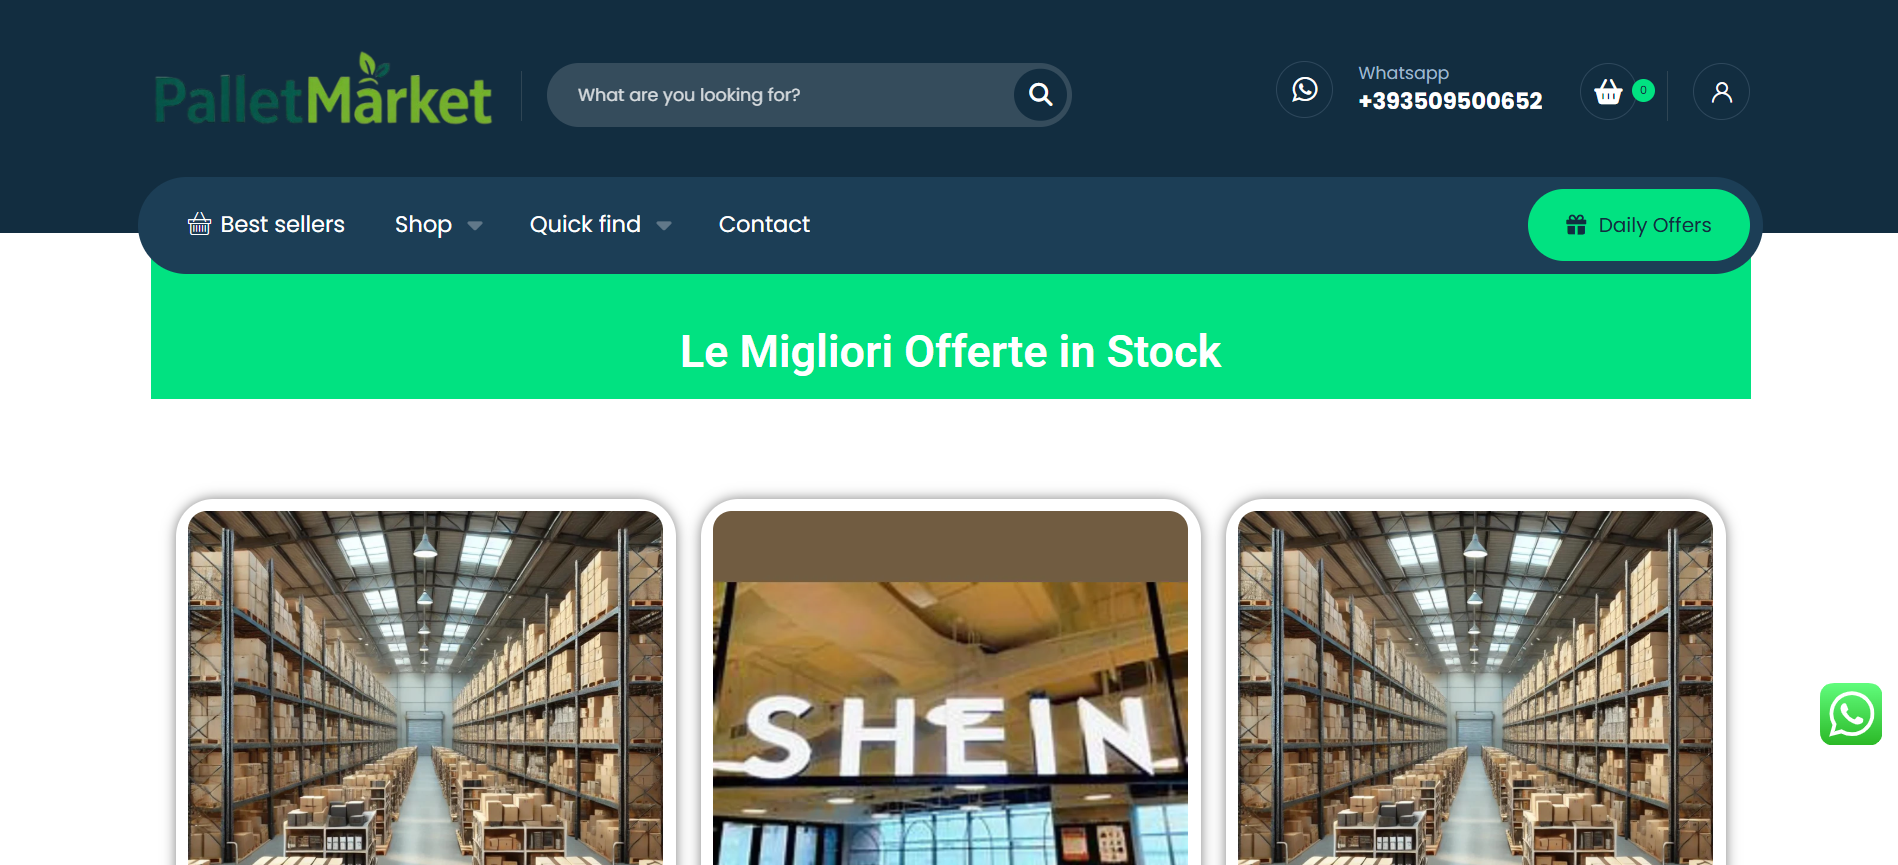Image resolution: width=1898 pixels, height=865 pixels.
Task: Click the Daily Offers button
Action: 1638,225
